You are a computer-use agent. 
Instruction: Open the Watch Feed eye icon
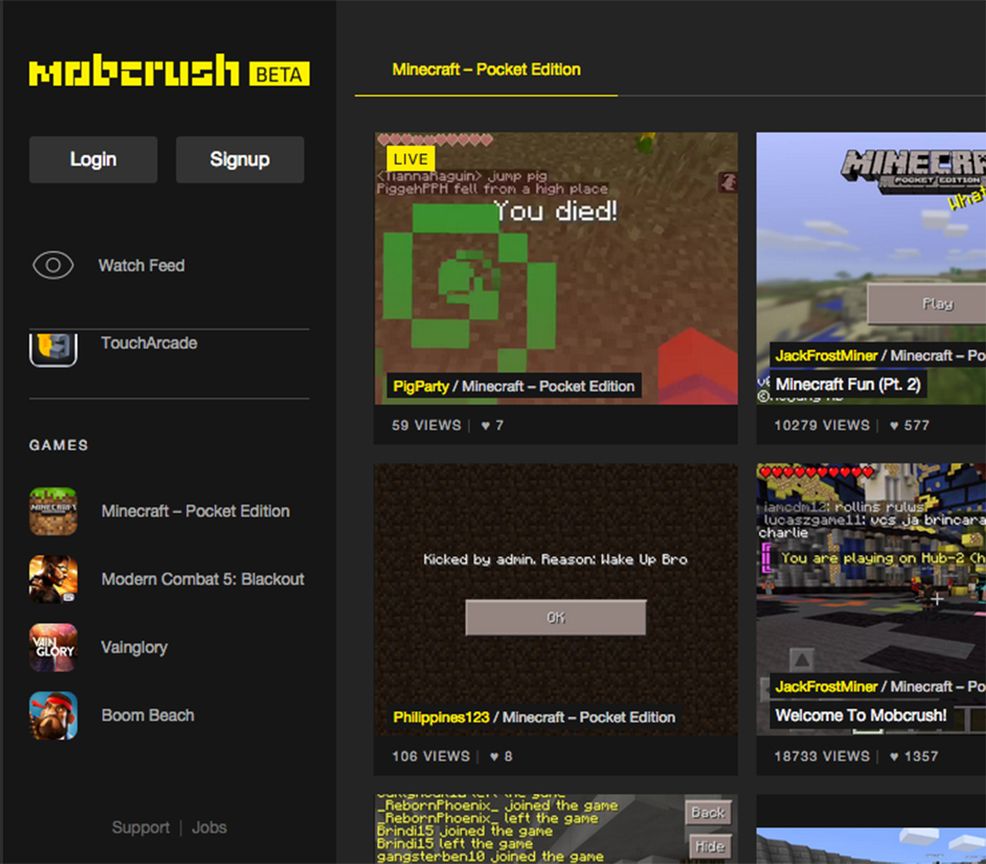tap(53, 265)
